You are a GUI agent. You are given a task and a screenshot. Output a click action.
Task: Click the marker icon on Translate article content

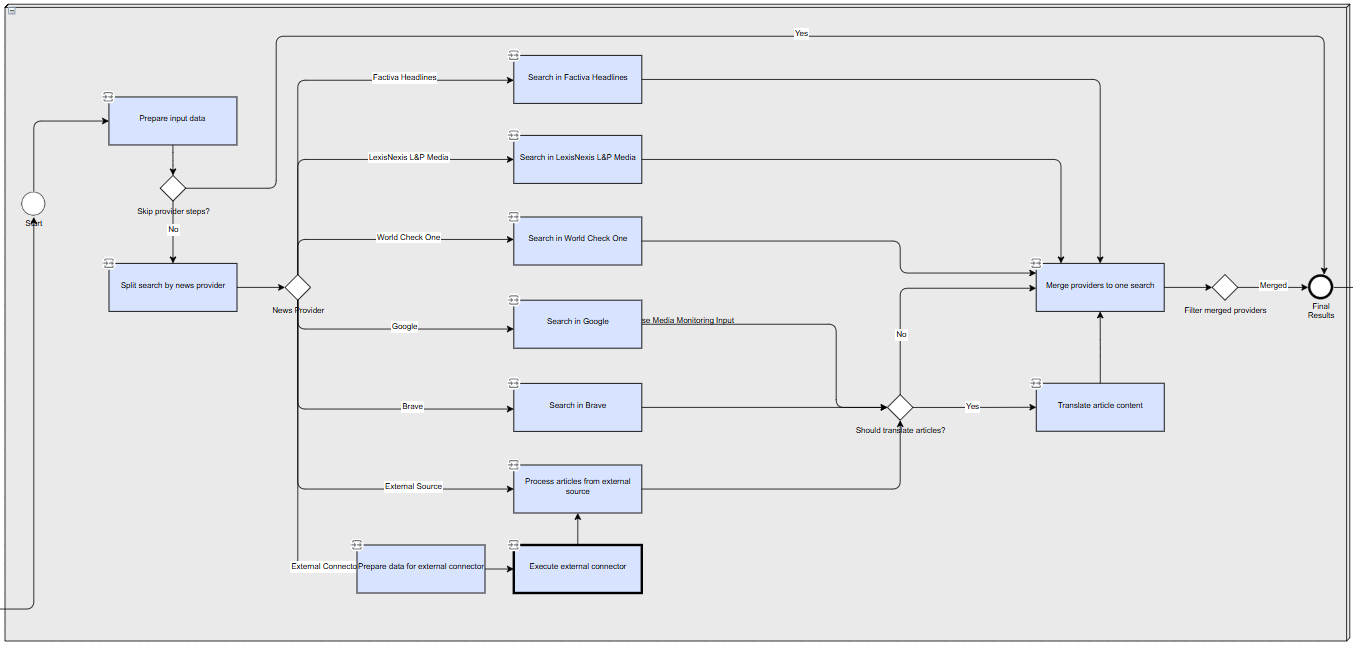click(1036, 382)
